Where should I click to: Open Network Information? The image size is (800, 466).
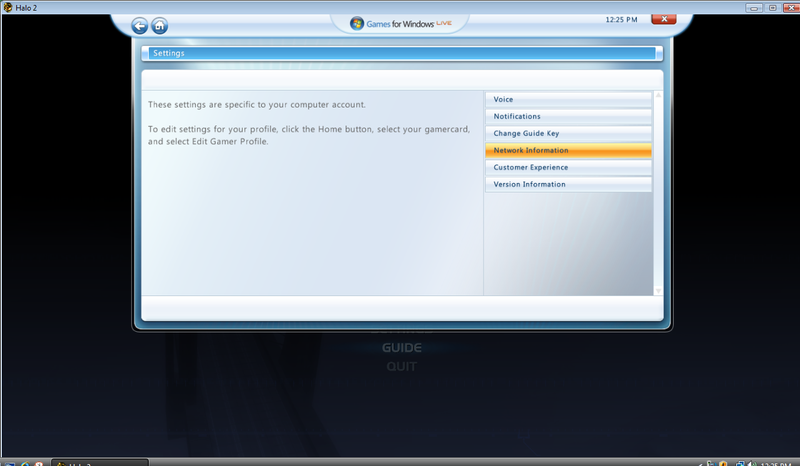click(568, 150)
